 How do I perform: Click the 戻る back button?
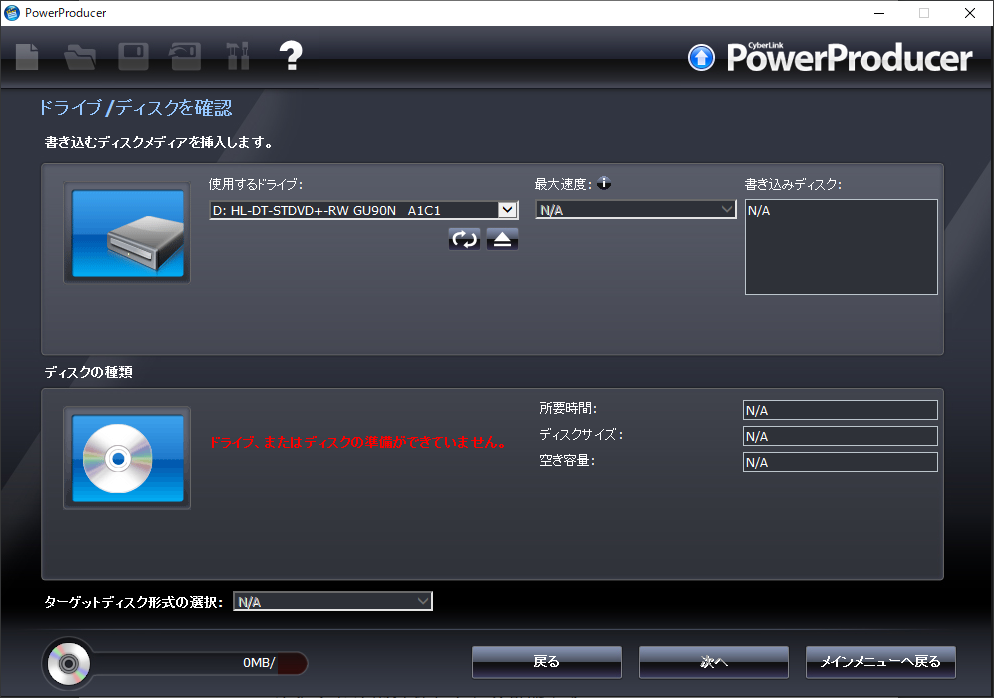point(546,662)
